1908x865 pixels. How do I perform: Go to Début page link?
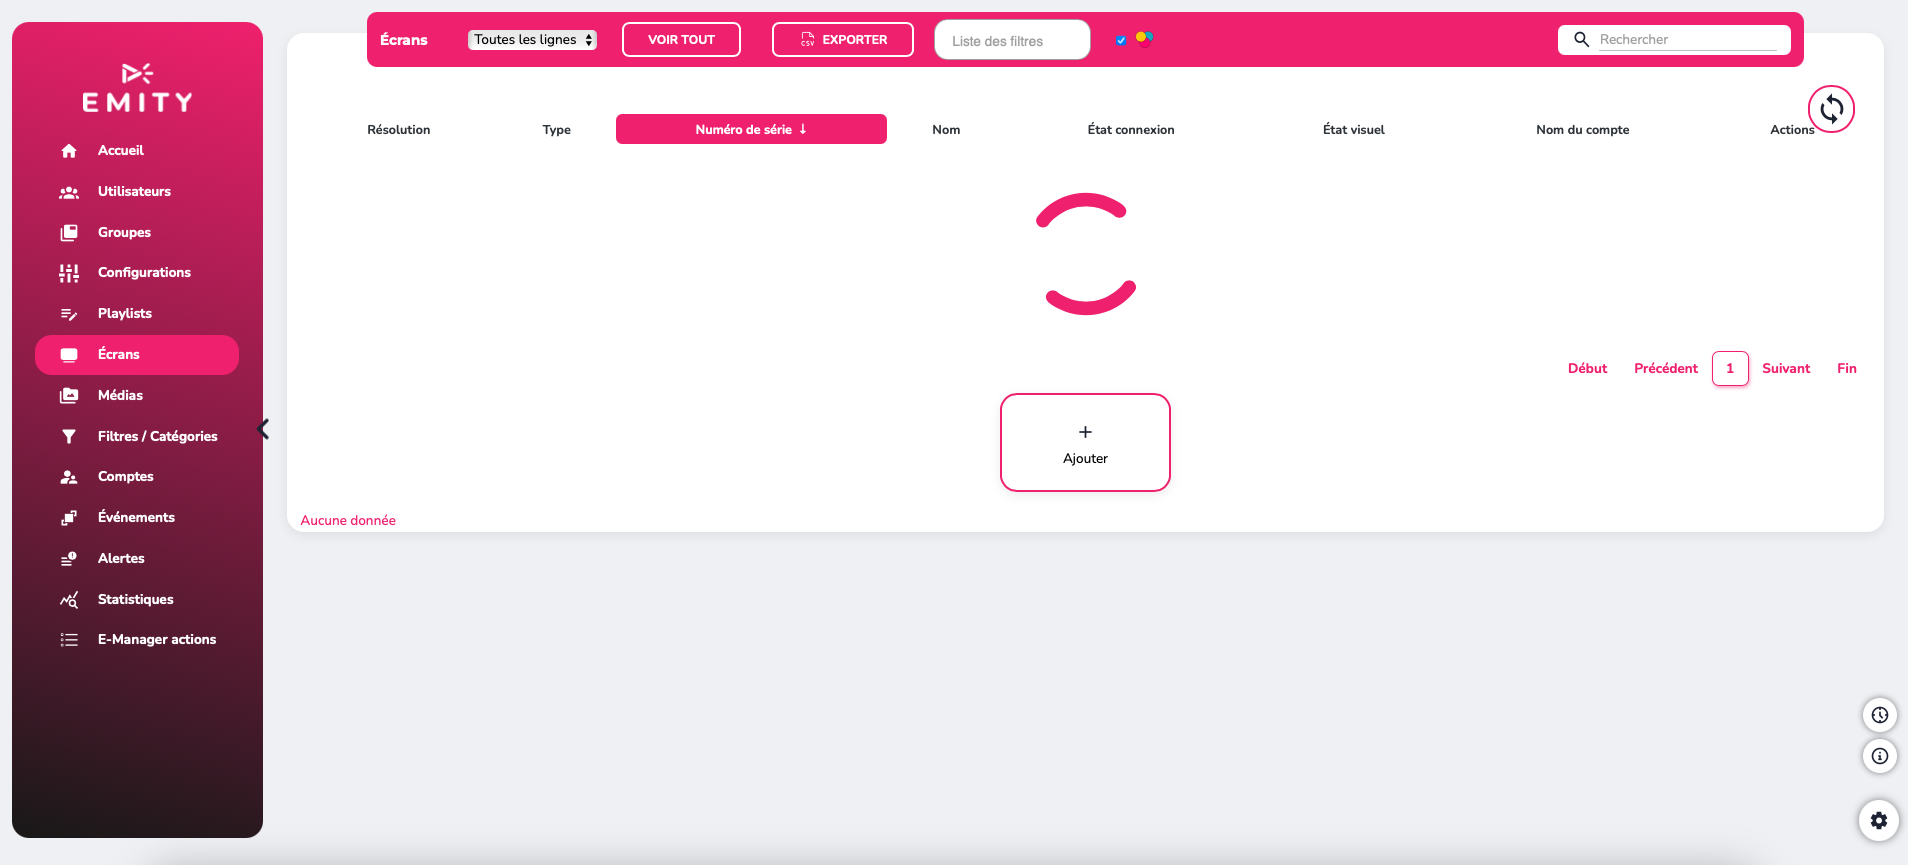(x=1588, y=369)
